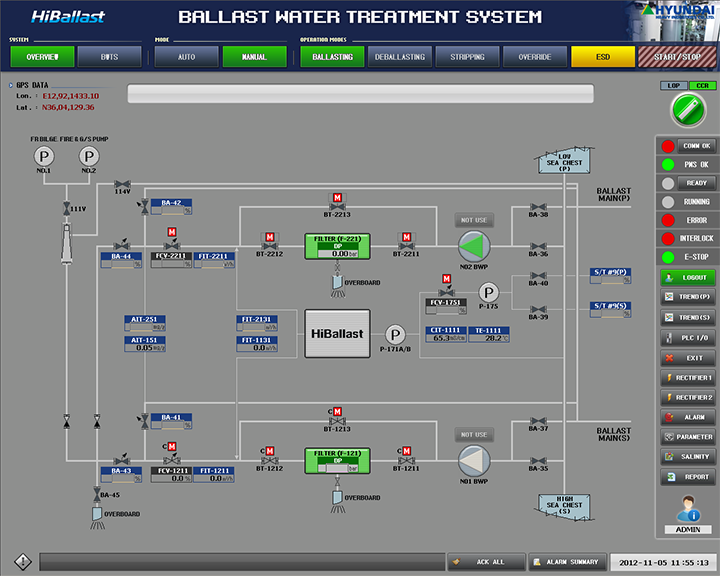The height and width of the screenshot is (576, 720).
Task: Select DEBALLASTING operation mode
Action: tap(400, 57)
